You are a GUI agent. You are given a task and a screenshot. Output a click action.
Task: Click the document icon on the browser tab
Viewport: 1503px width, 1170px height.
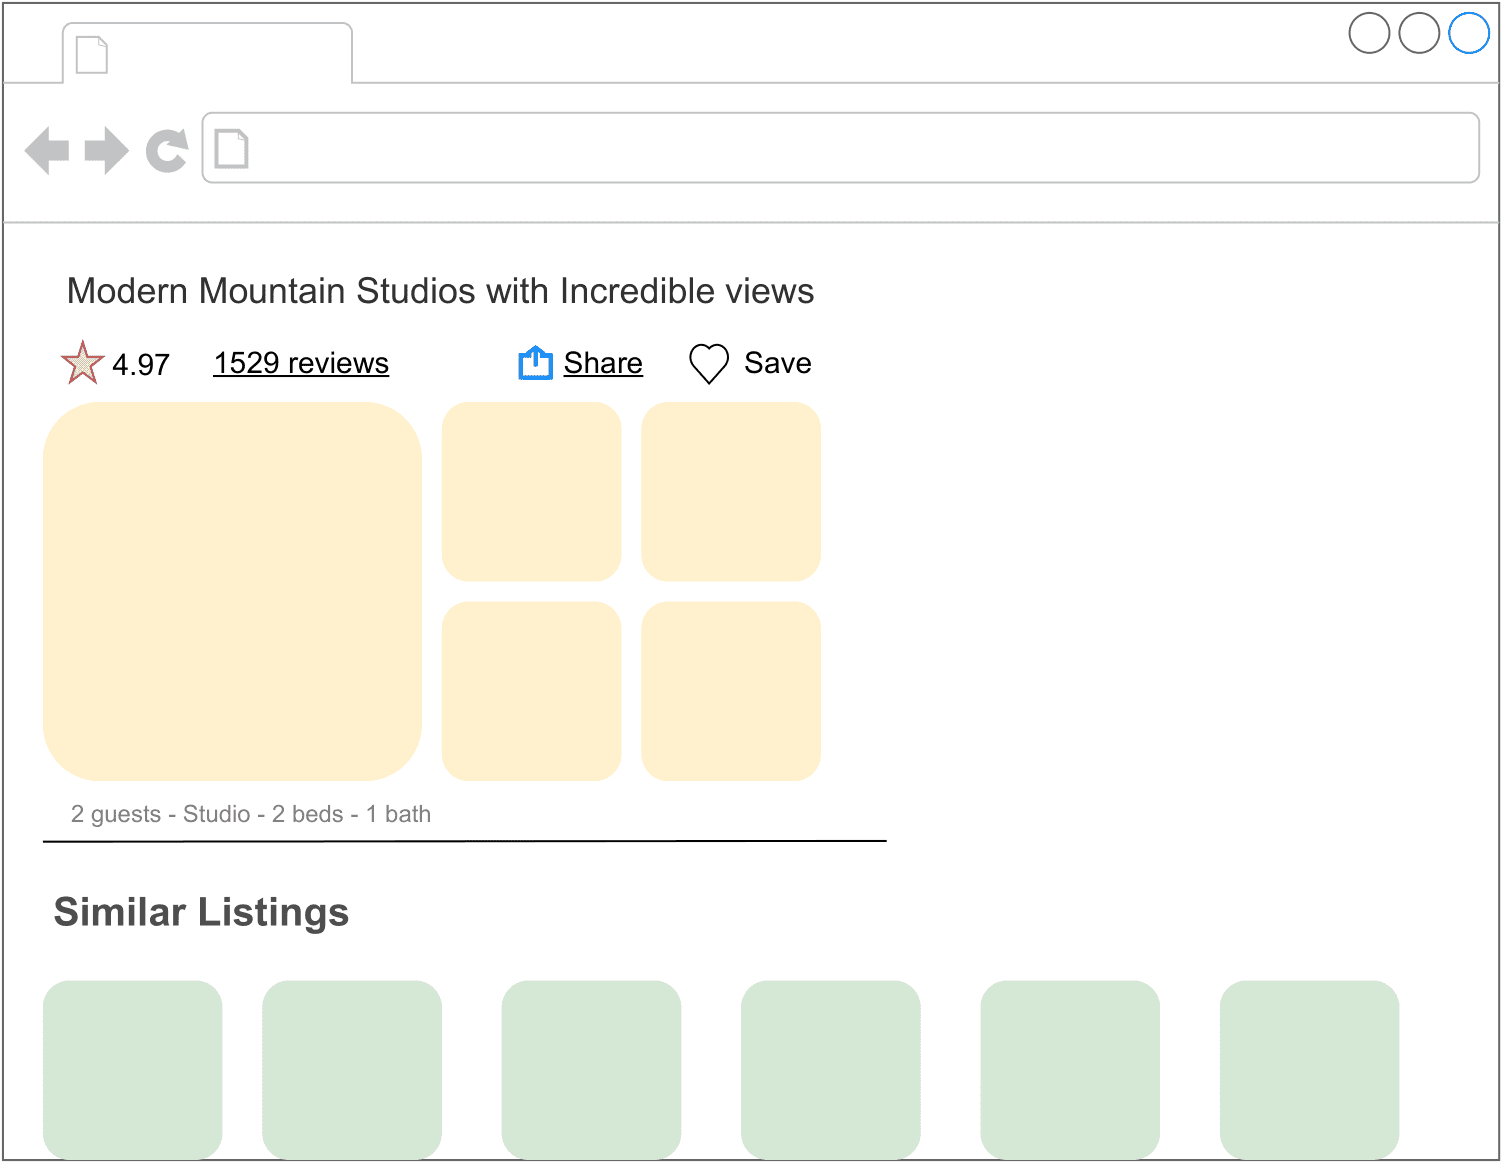coord(91,56)
